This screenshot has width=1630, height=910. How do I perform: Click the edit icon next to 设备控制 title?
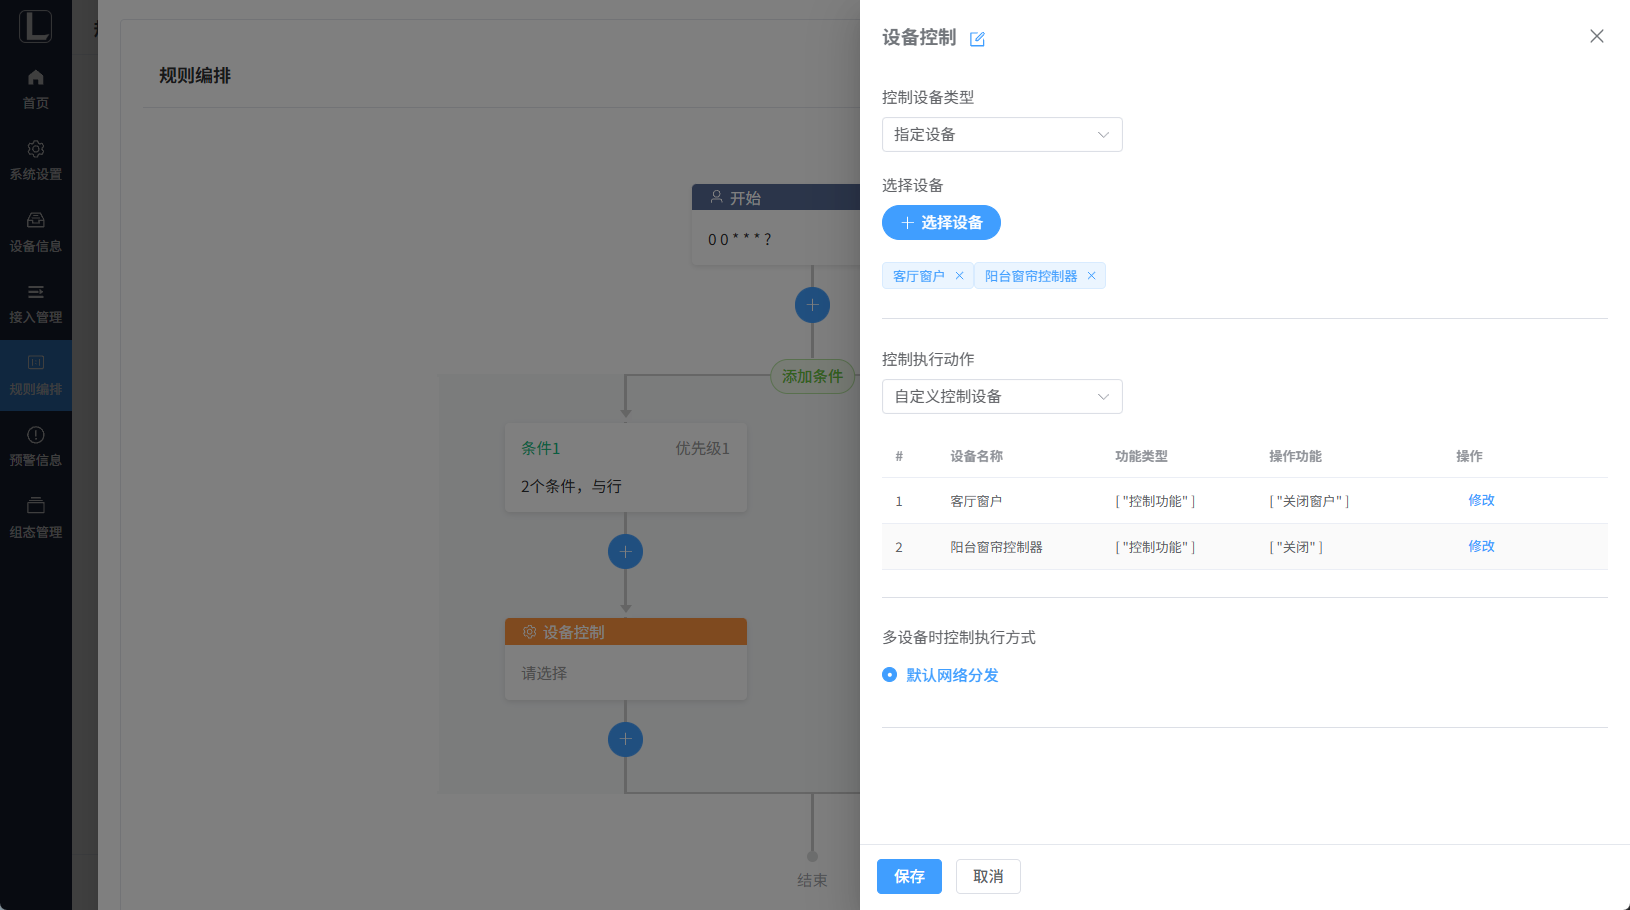click(977, 39)
